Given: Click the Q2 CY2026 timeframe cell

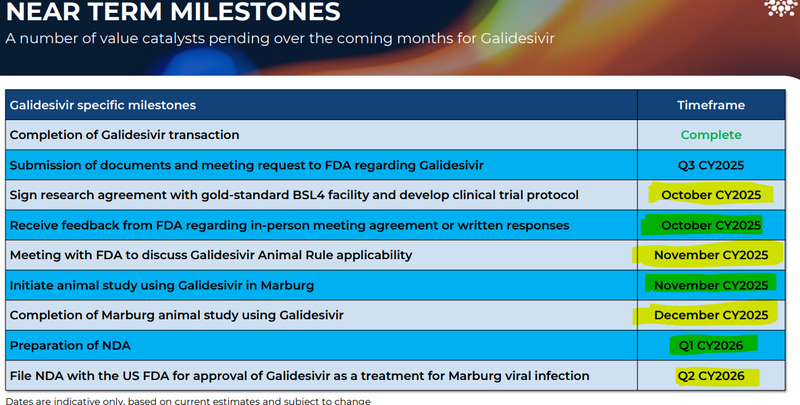Looking at the screenshot, I should (x=711, y=377).
